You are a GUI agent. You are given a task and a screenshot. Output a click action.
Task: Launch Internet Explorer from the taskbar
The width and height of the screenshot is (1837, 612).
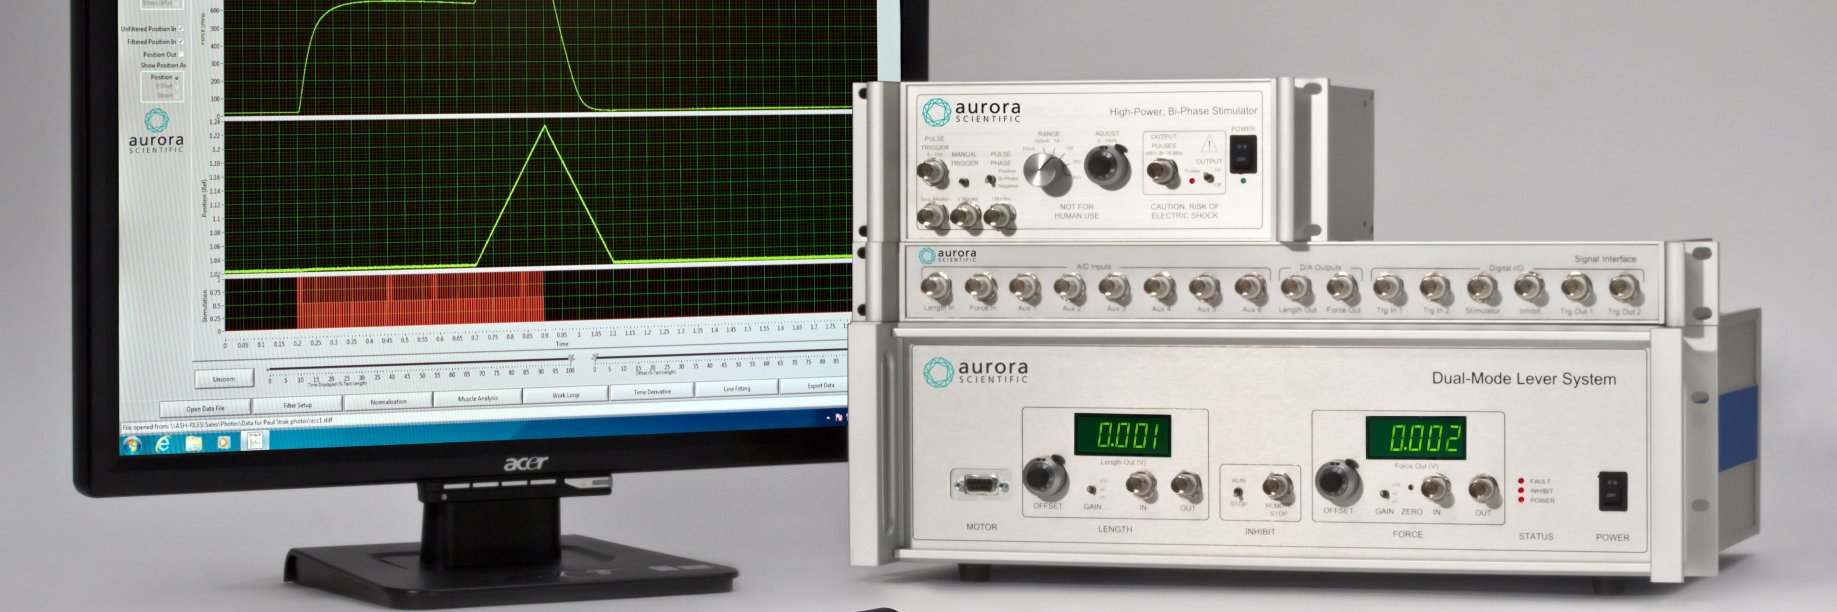click(x=163, y=444)
